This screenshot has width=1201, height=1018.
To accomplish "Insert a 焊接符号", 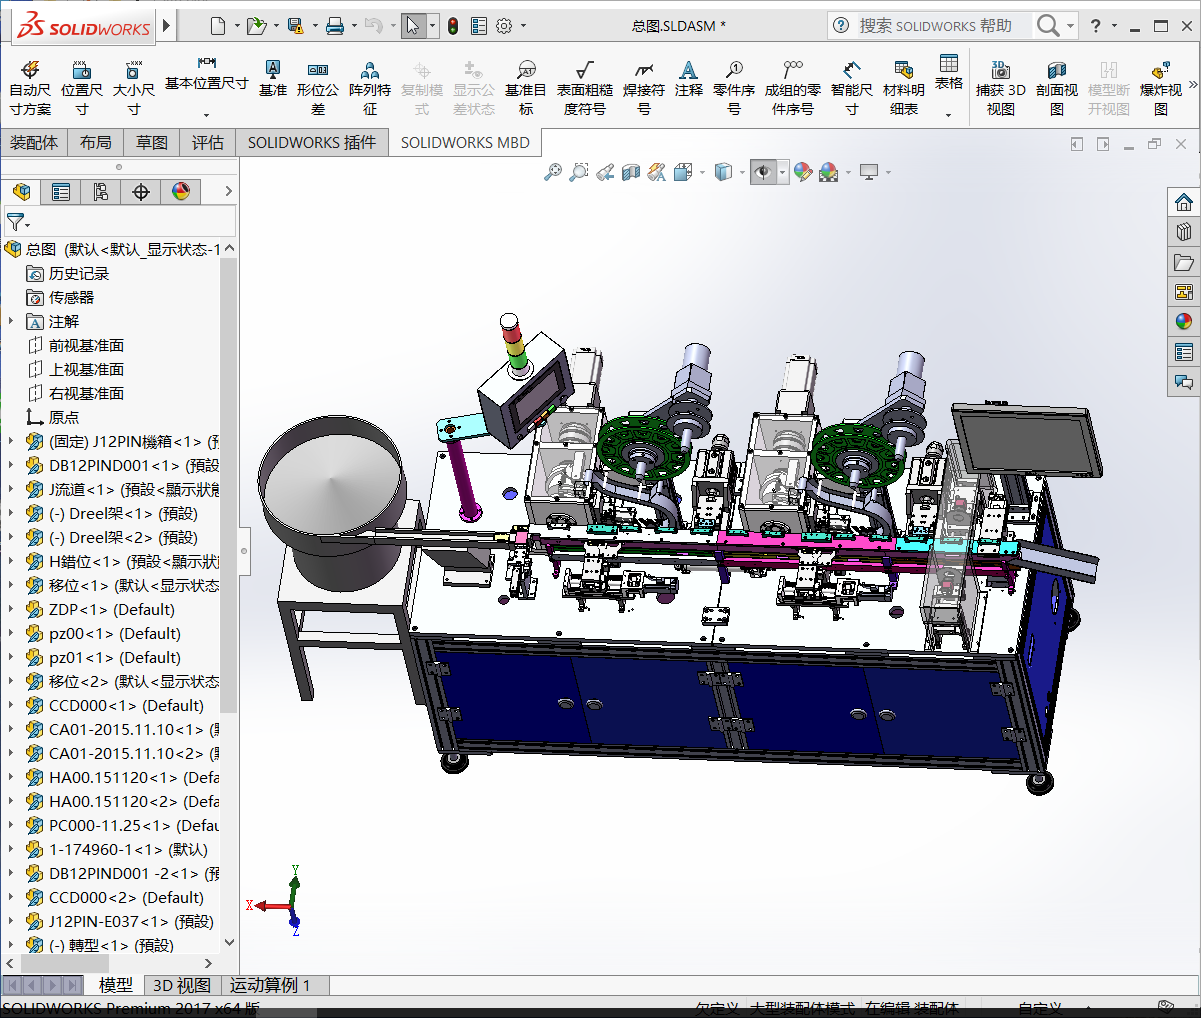I will pos(644,88).
